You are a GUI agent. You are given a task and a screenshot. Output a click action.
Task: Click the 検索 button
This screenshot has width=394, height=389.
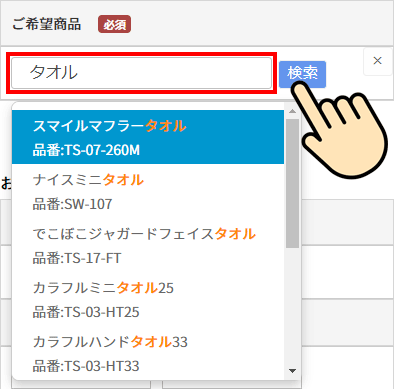pyautogui.click(x=302, y=74)
